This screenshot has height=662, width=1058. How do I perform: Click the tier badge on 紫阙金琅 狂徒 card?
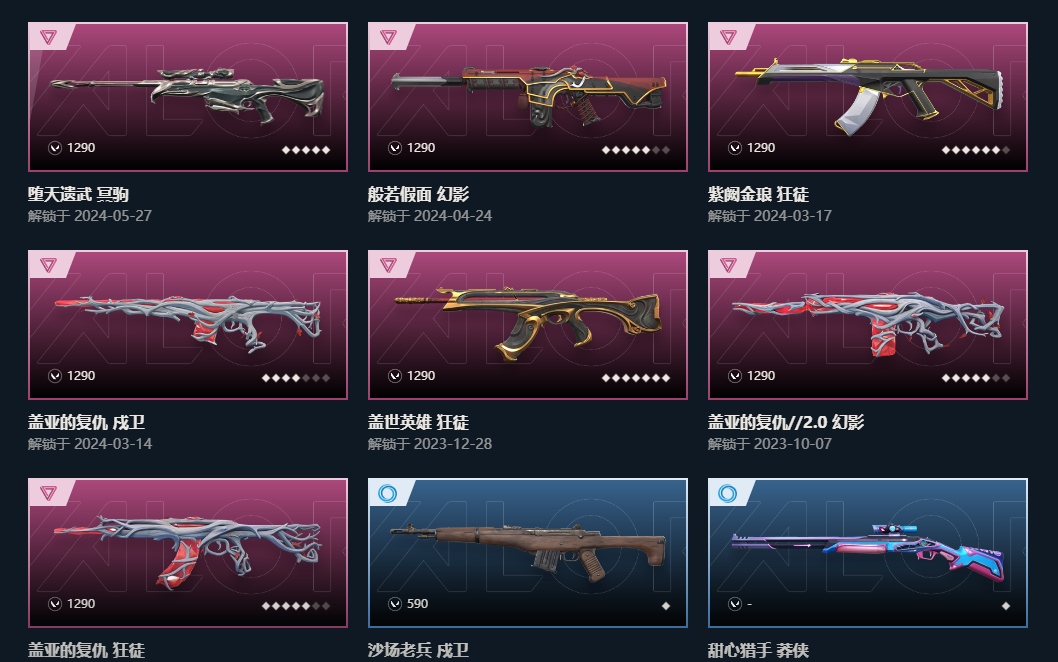729,36
